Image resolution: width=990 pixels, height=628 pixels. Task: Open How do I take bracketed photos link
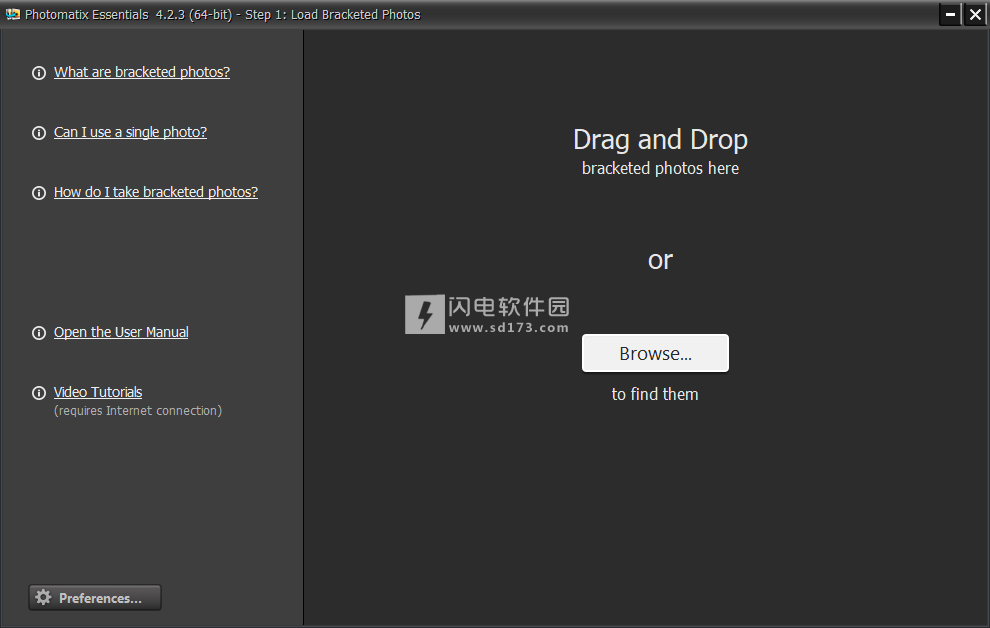pyautogui.click(x=156, y=192)
